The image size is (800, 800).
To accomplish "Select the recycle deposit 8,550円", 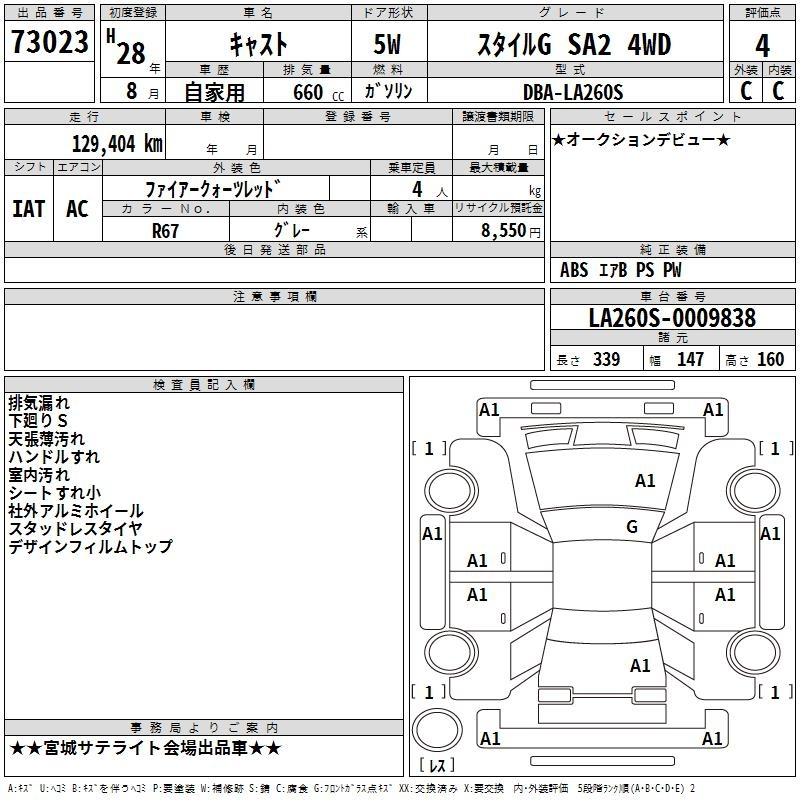I will [511, 231].
